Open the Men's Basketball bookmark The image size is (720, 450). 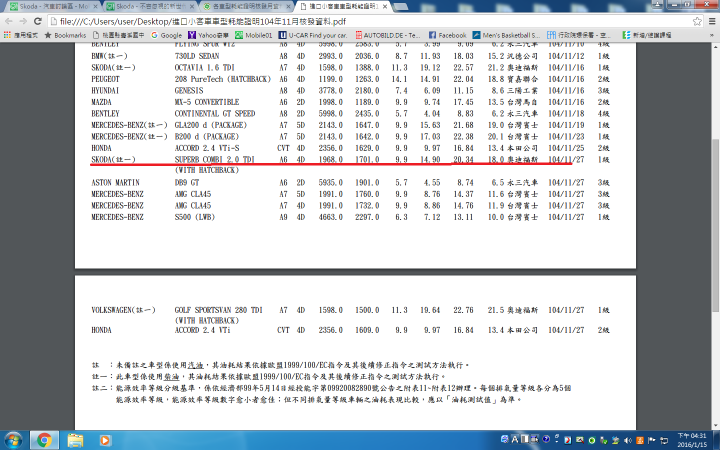[506, 35]
